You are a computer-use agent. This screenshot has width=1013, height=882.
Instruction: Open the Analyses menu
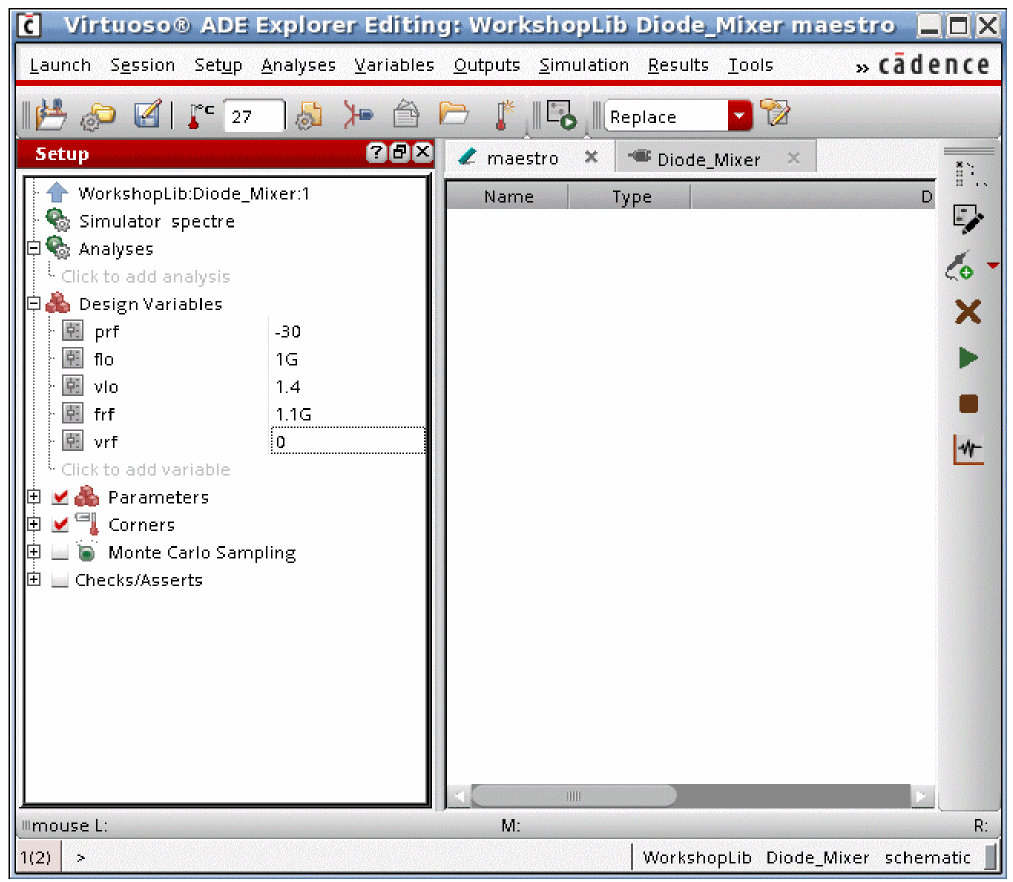298,65
